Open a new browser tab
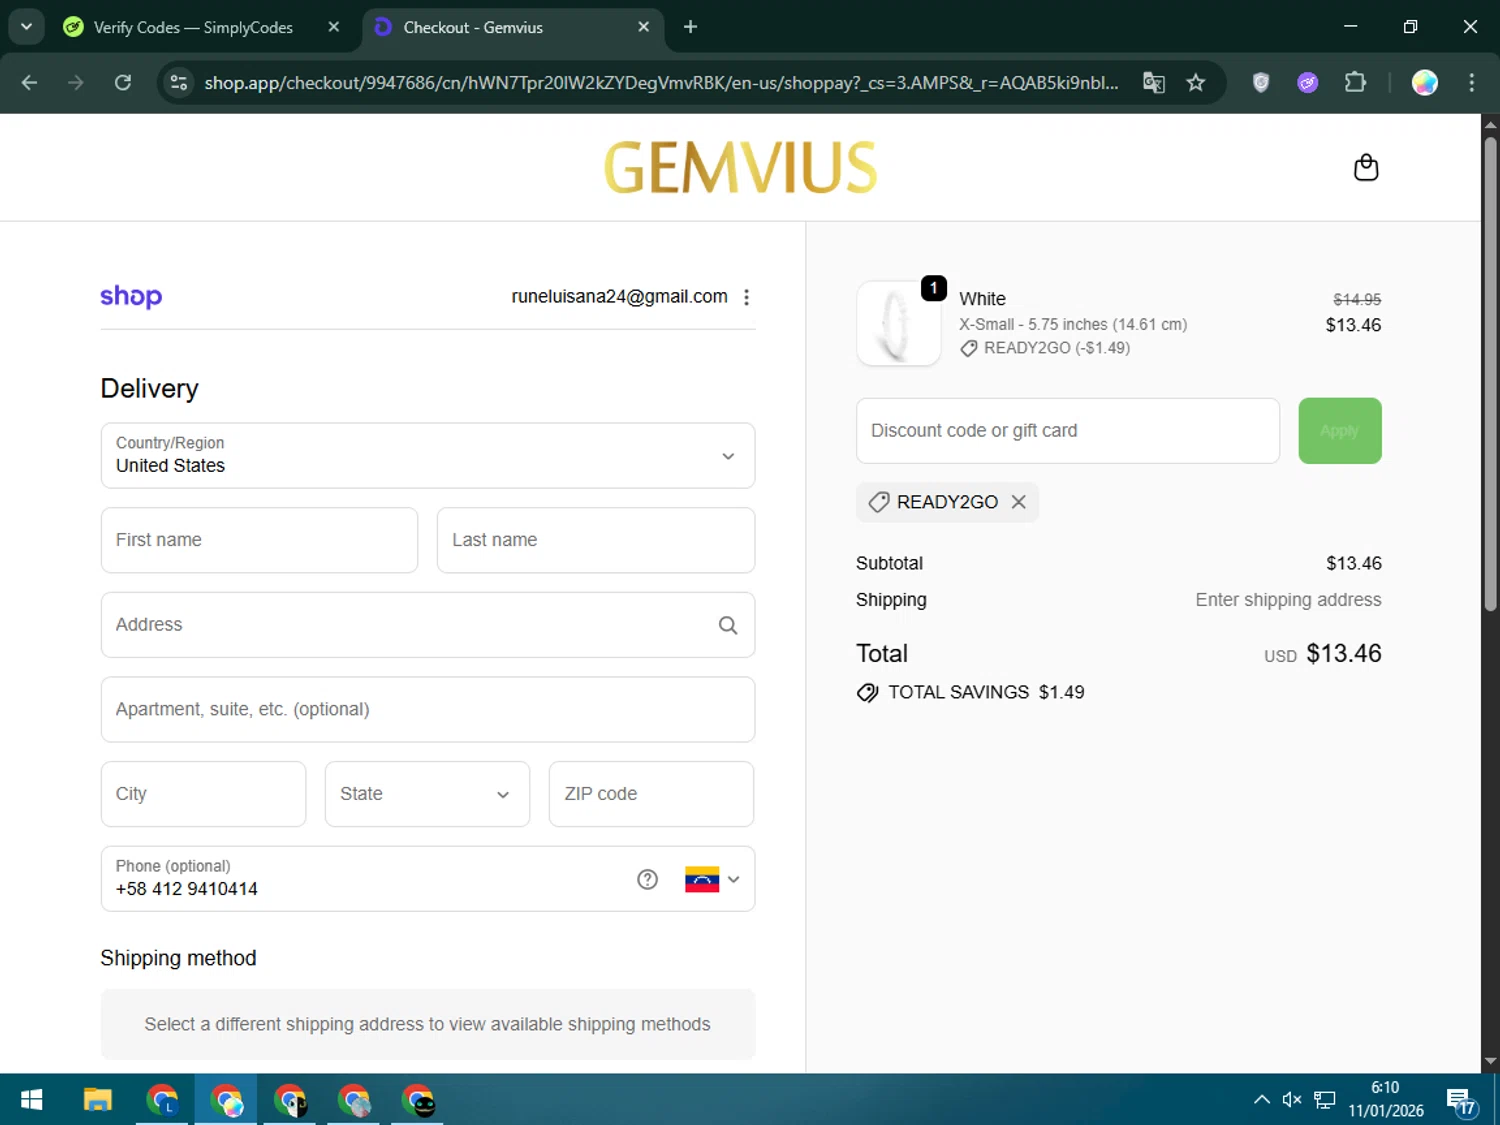This screenshot has width=1500, height=1125. tap(690, 27)
